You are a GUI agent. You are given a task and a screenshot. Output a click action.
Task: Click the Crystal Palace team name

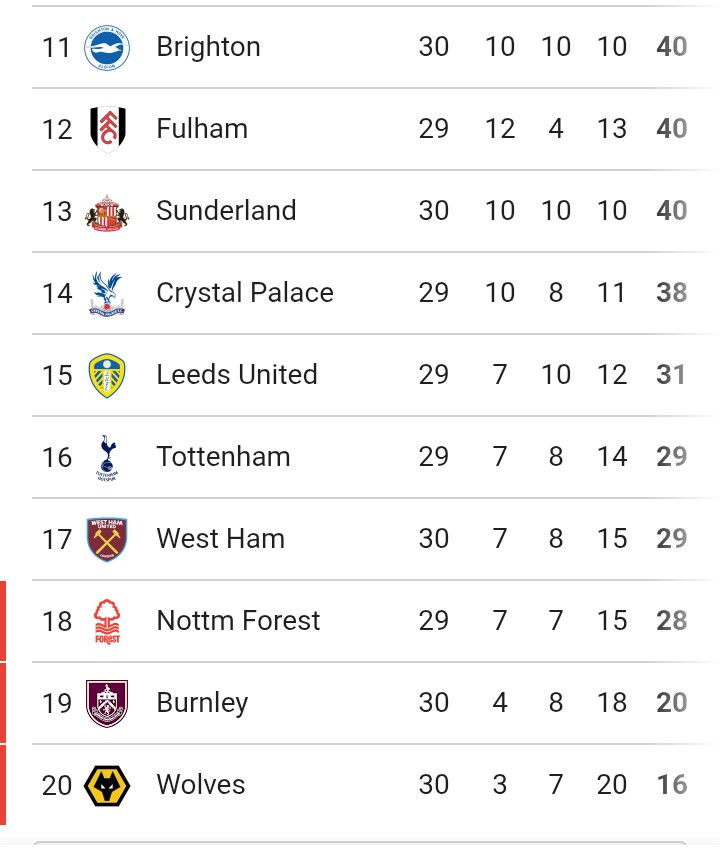(x=245, y=293)
